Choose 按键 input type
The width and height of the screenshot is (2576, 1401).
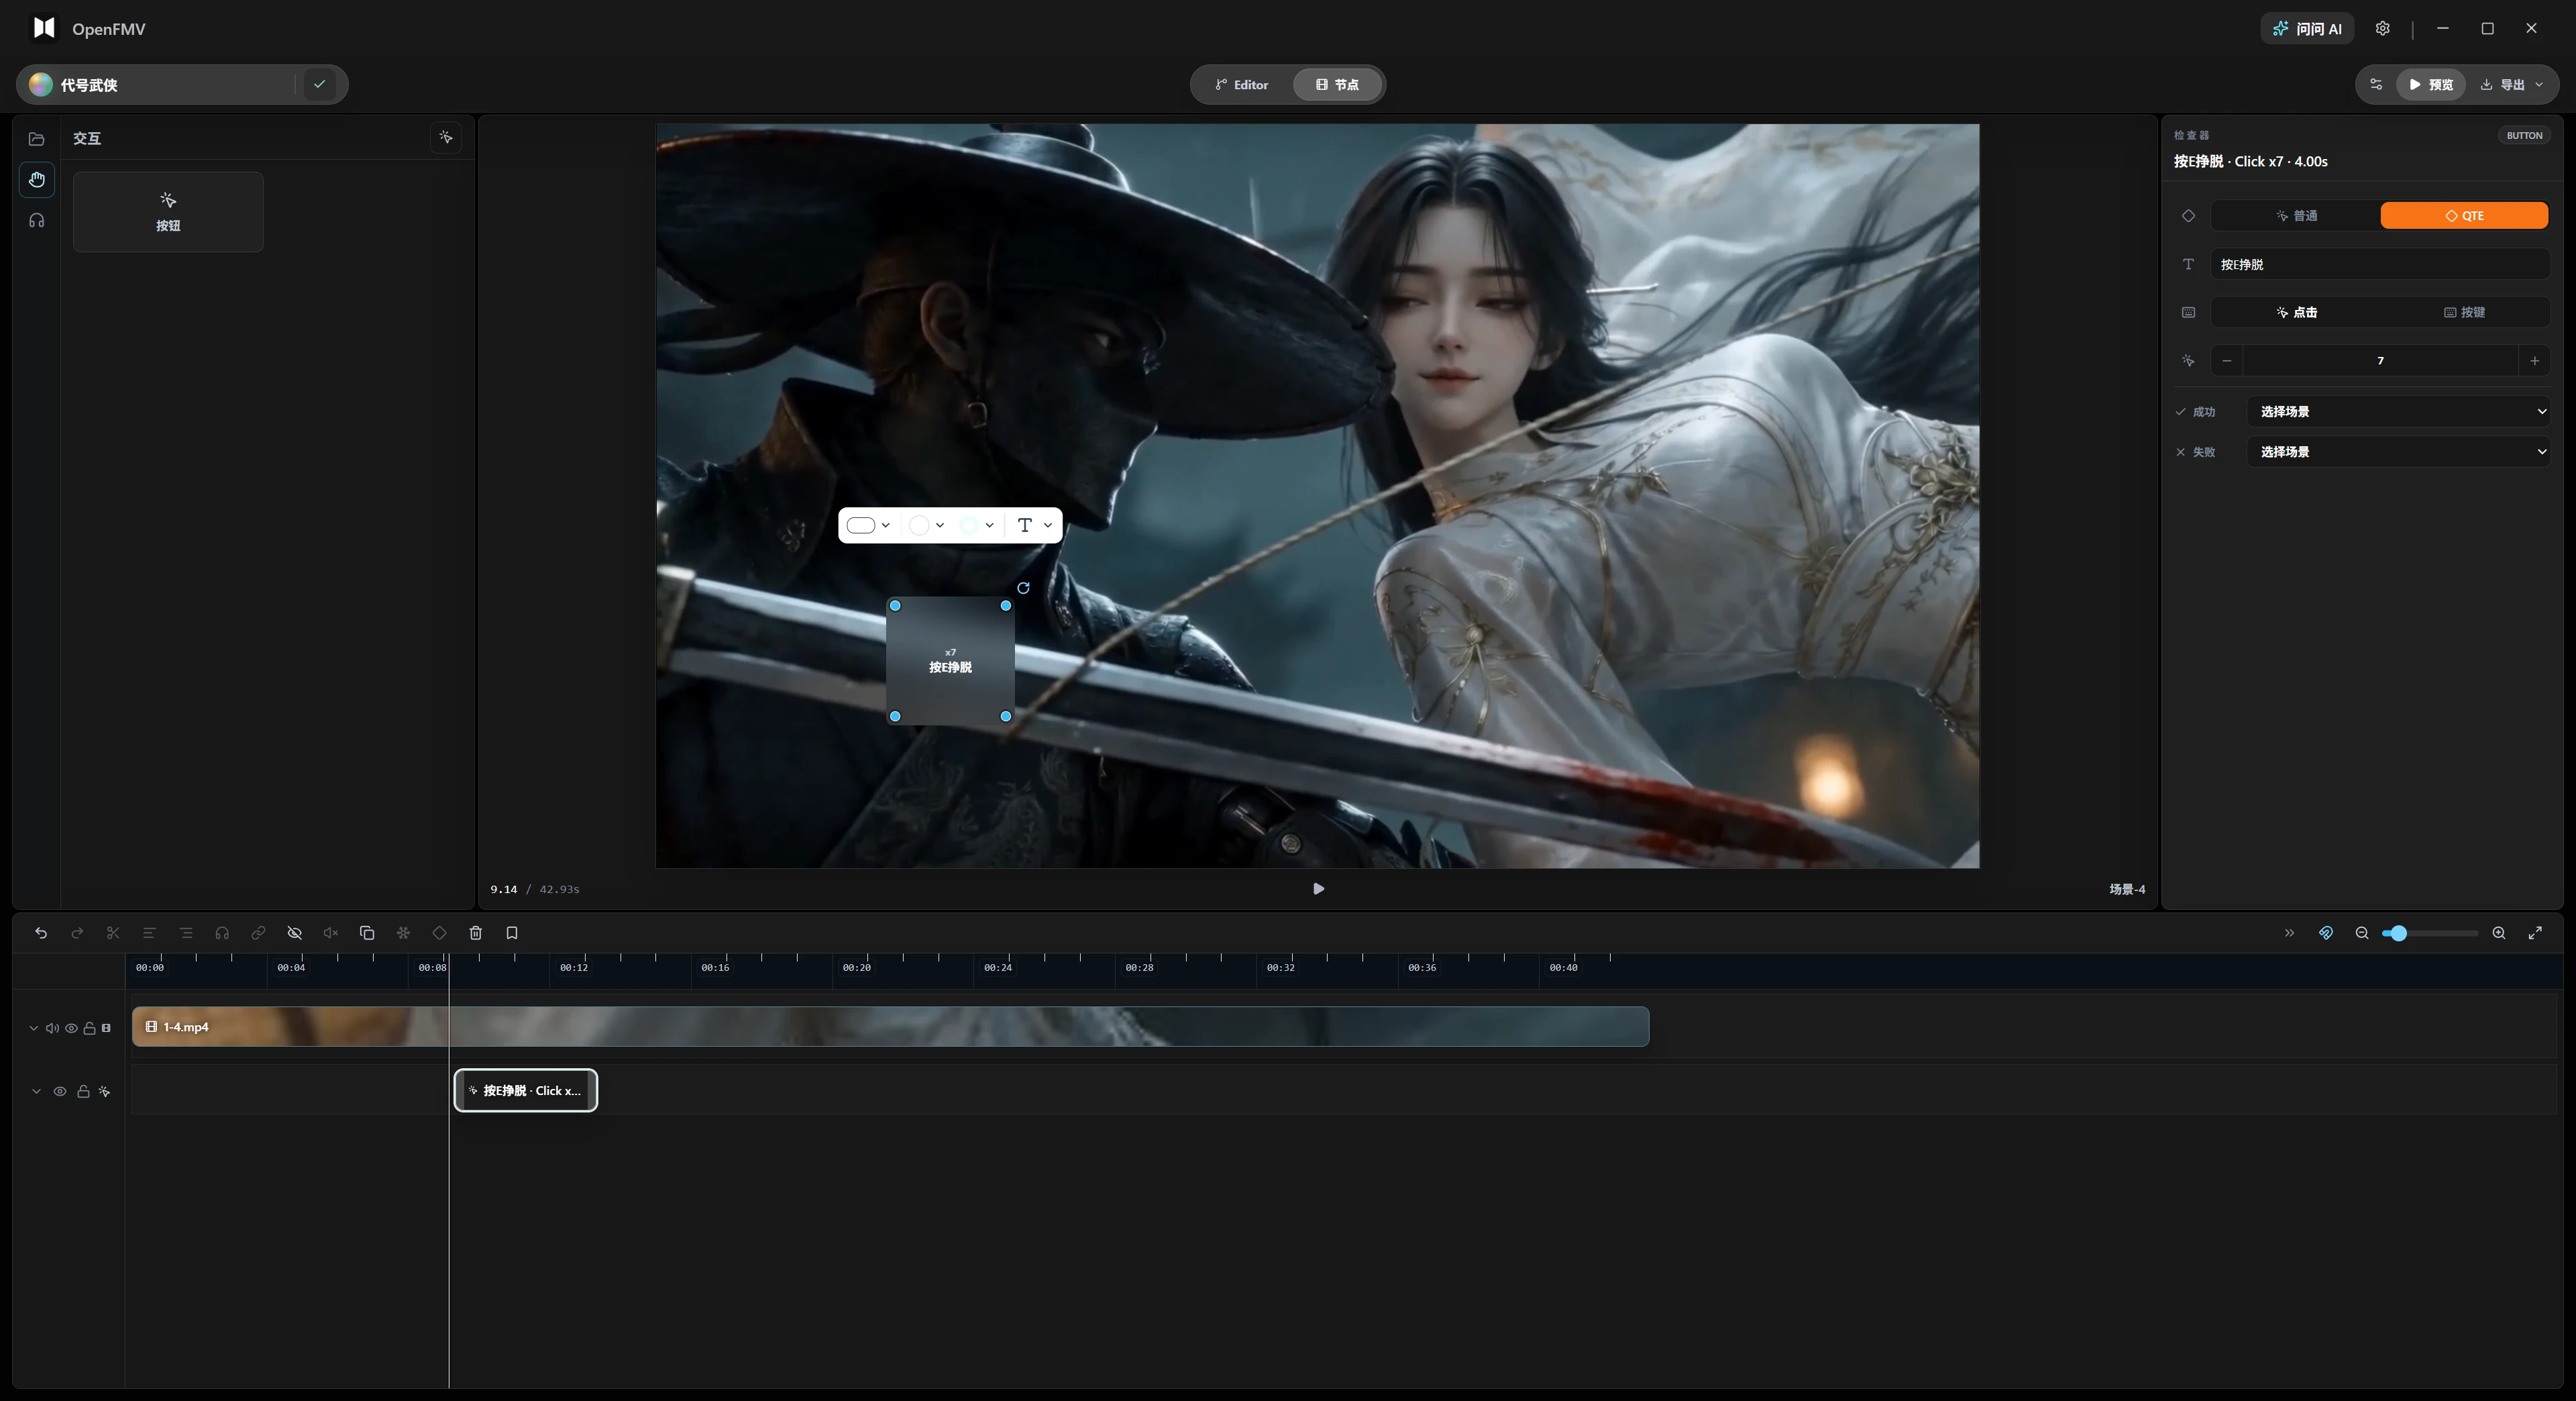coord(2464,312)
